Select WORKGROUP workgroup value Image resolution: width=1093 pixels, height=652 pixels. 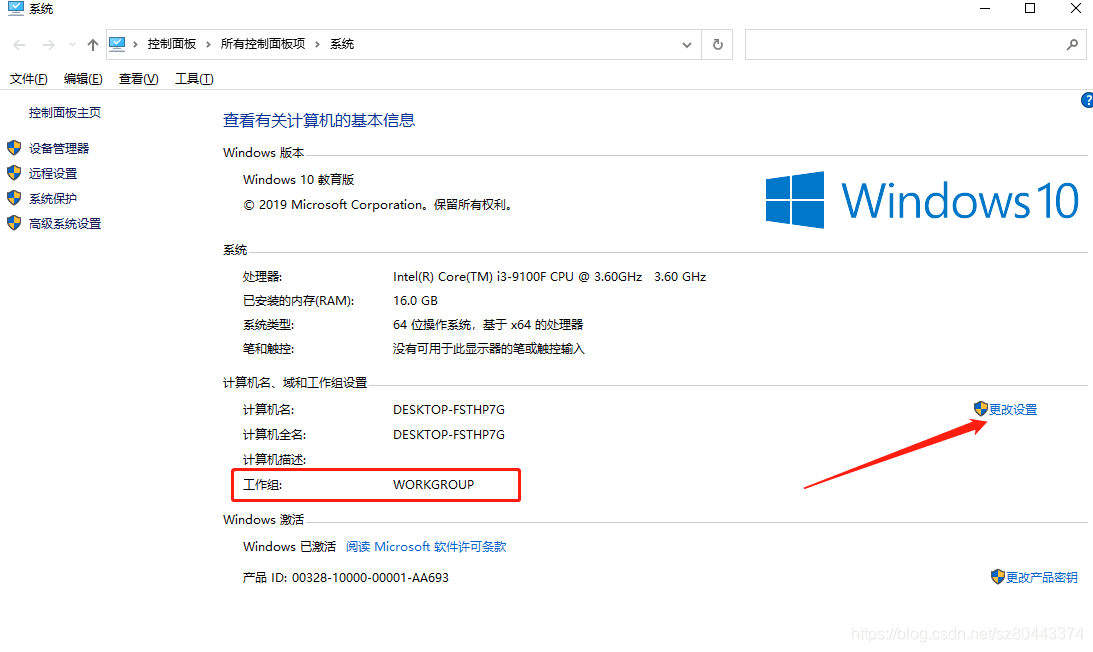(434, 485)
